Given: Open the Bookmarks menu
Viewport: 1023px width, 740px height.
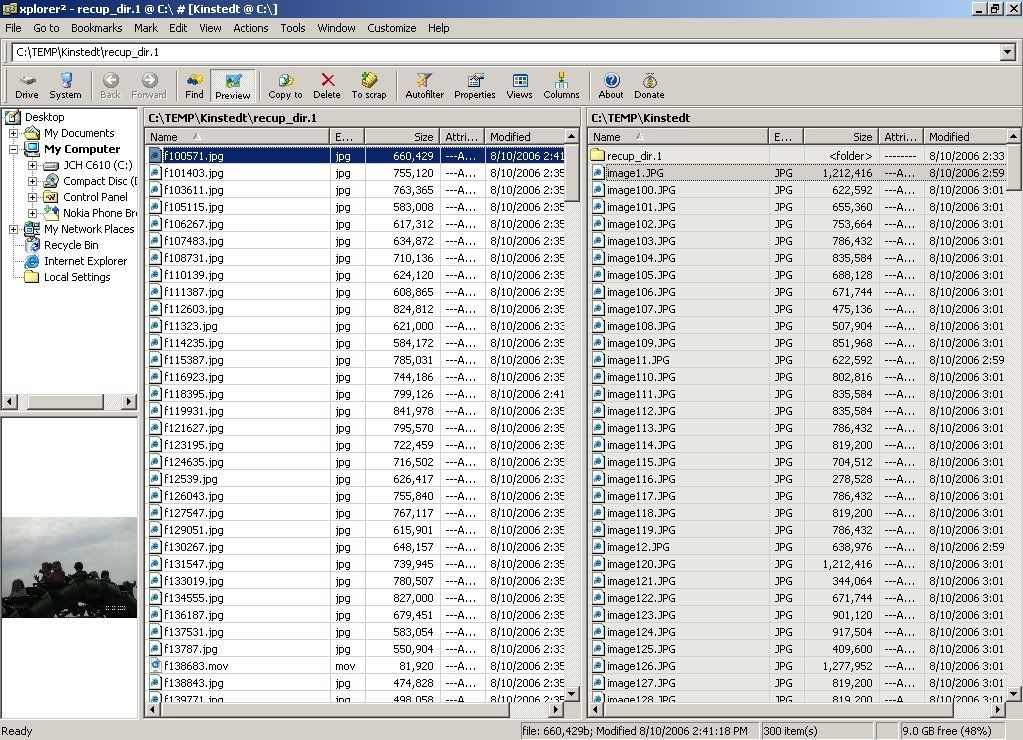Looking at the screenshot, I should (x=96, y=28).
